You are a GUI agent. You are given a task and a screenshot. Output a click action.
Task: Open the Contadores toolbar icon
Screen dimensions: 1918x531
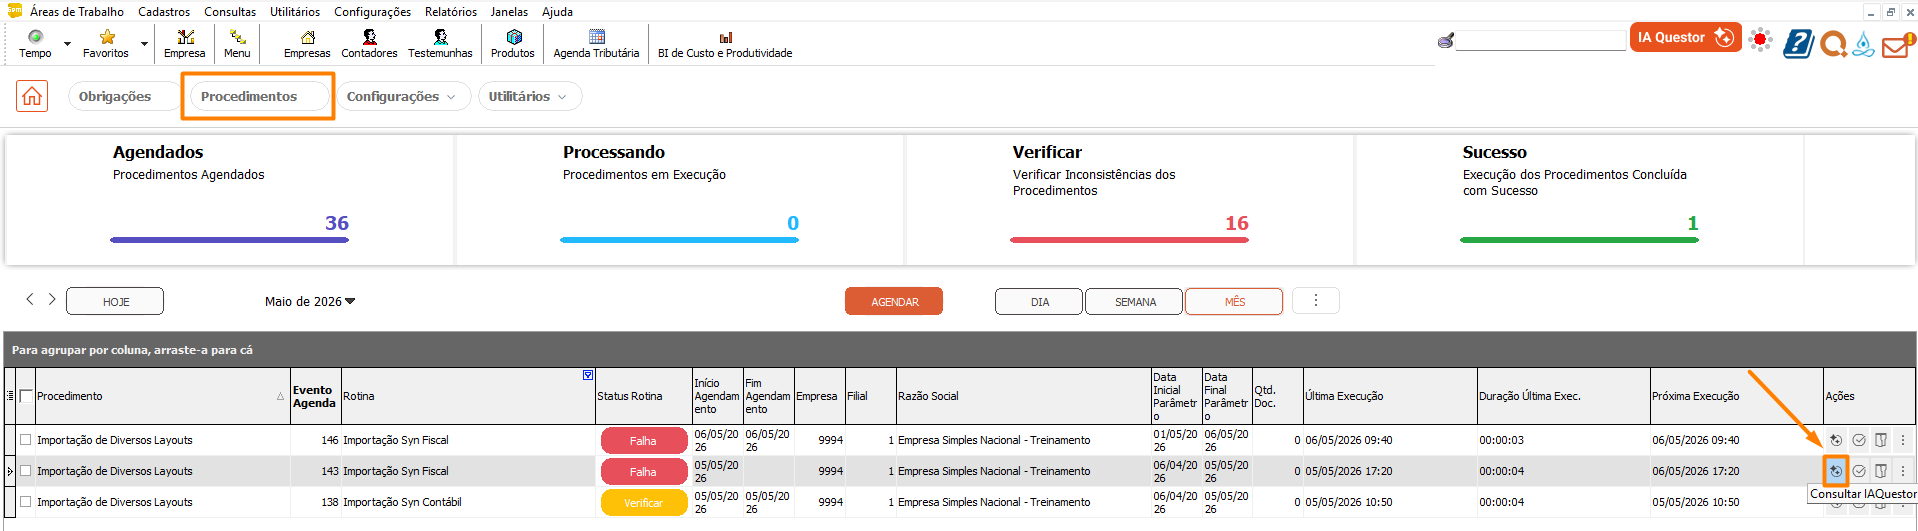(369, 43)
